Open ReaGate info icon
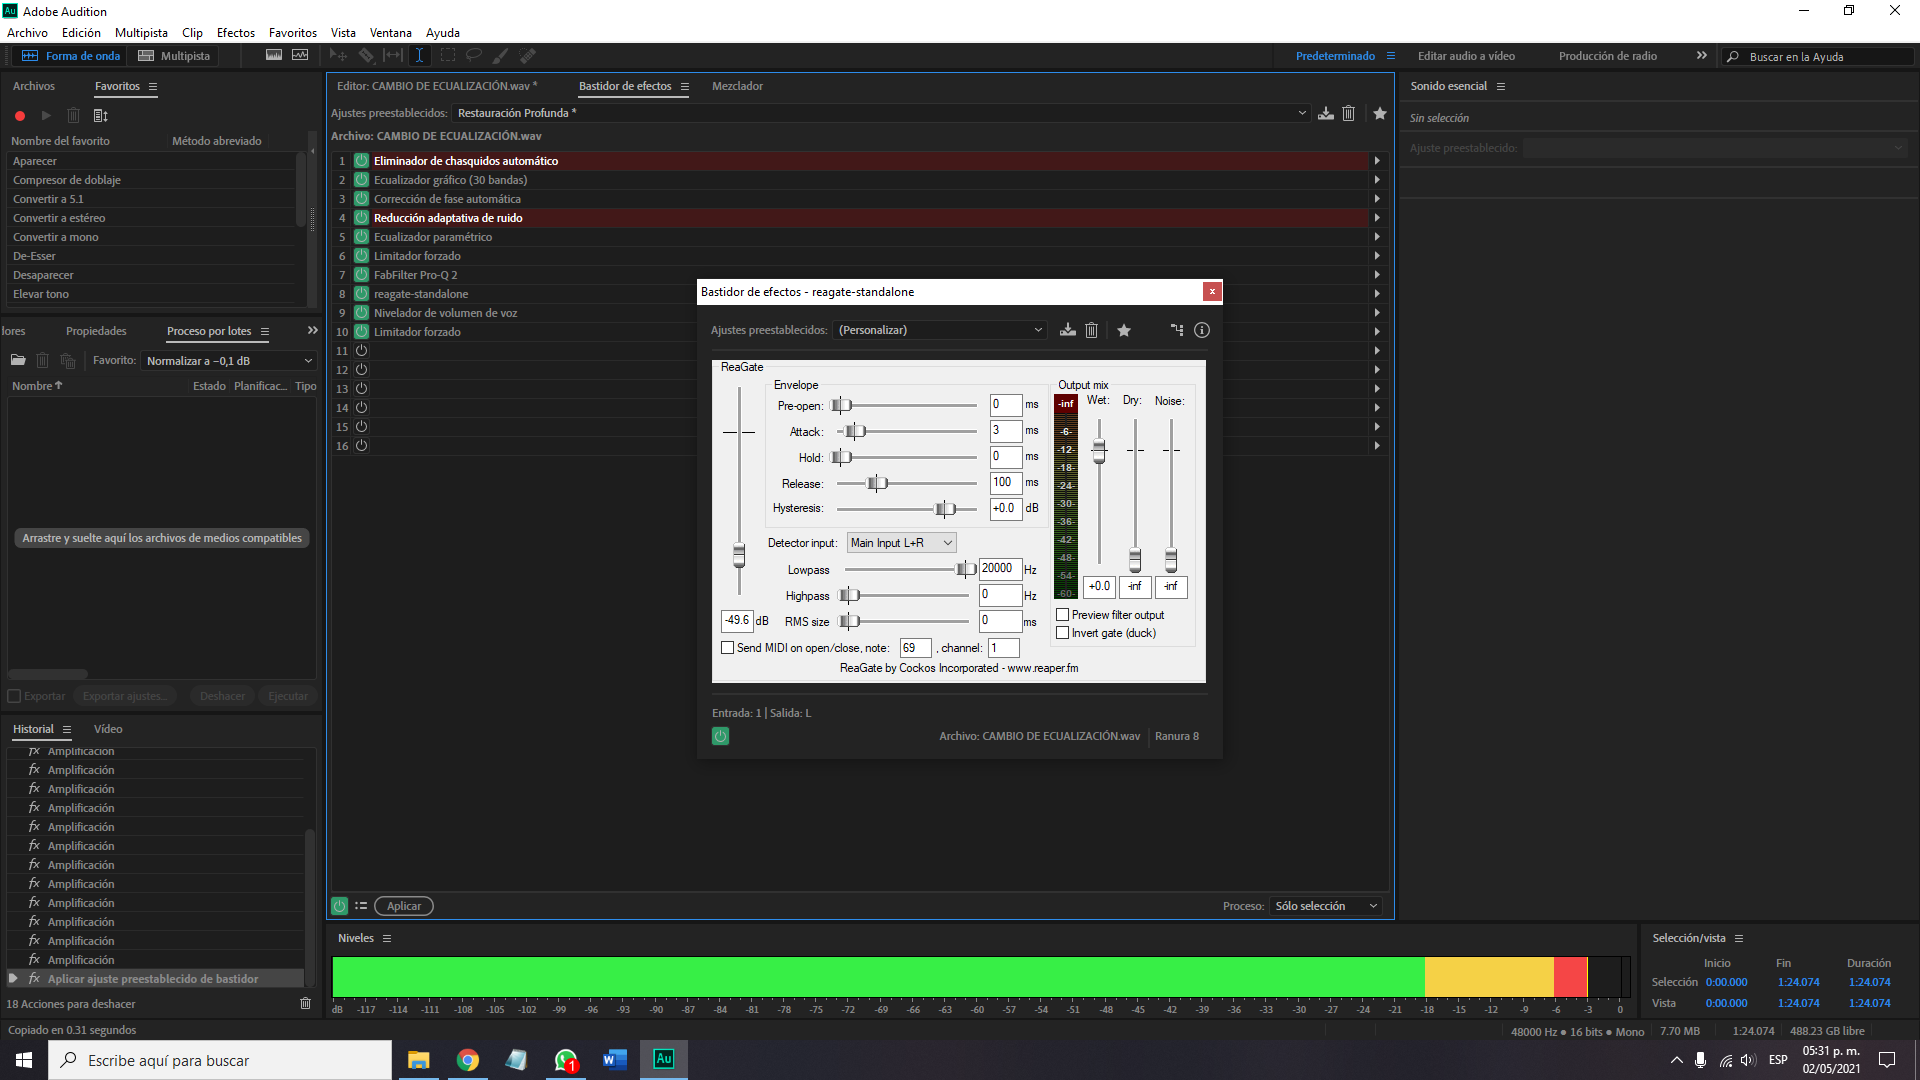The height and width of the screenshot is (1080, 1920). tap(1202, 330)
